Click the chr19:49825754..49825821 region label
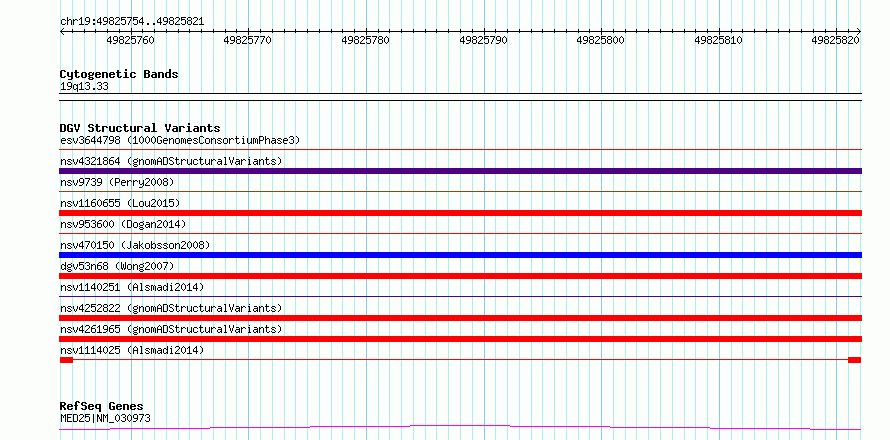The height and width of the screenshot is (440, 890). pos(132,22)
